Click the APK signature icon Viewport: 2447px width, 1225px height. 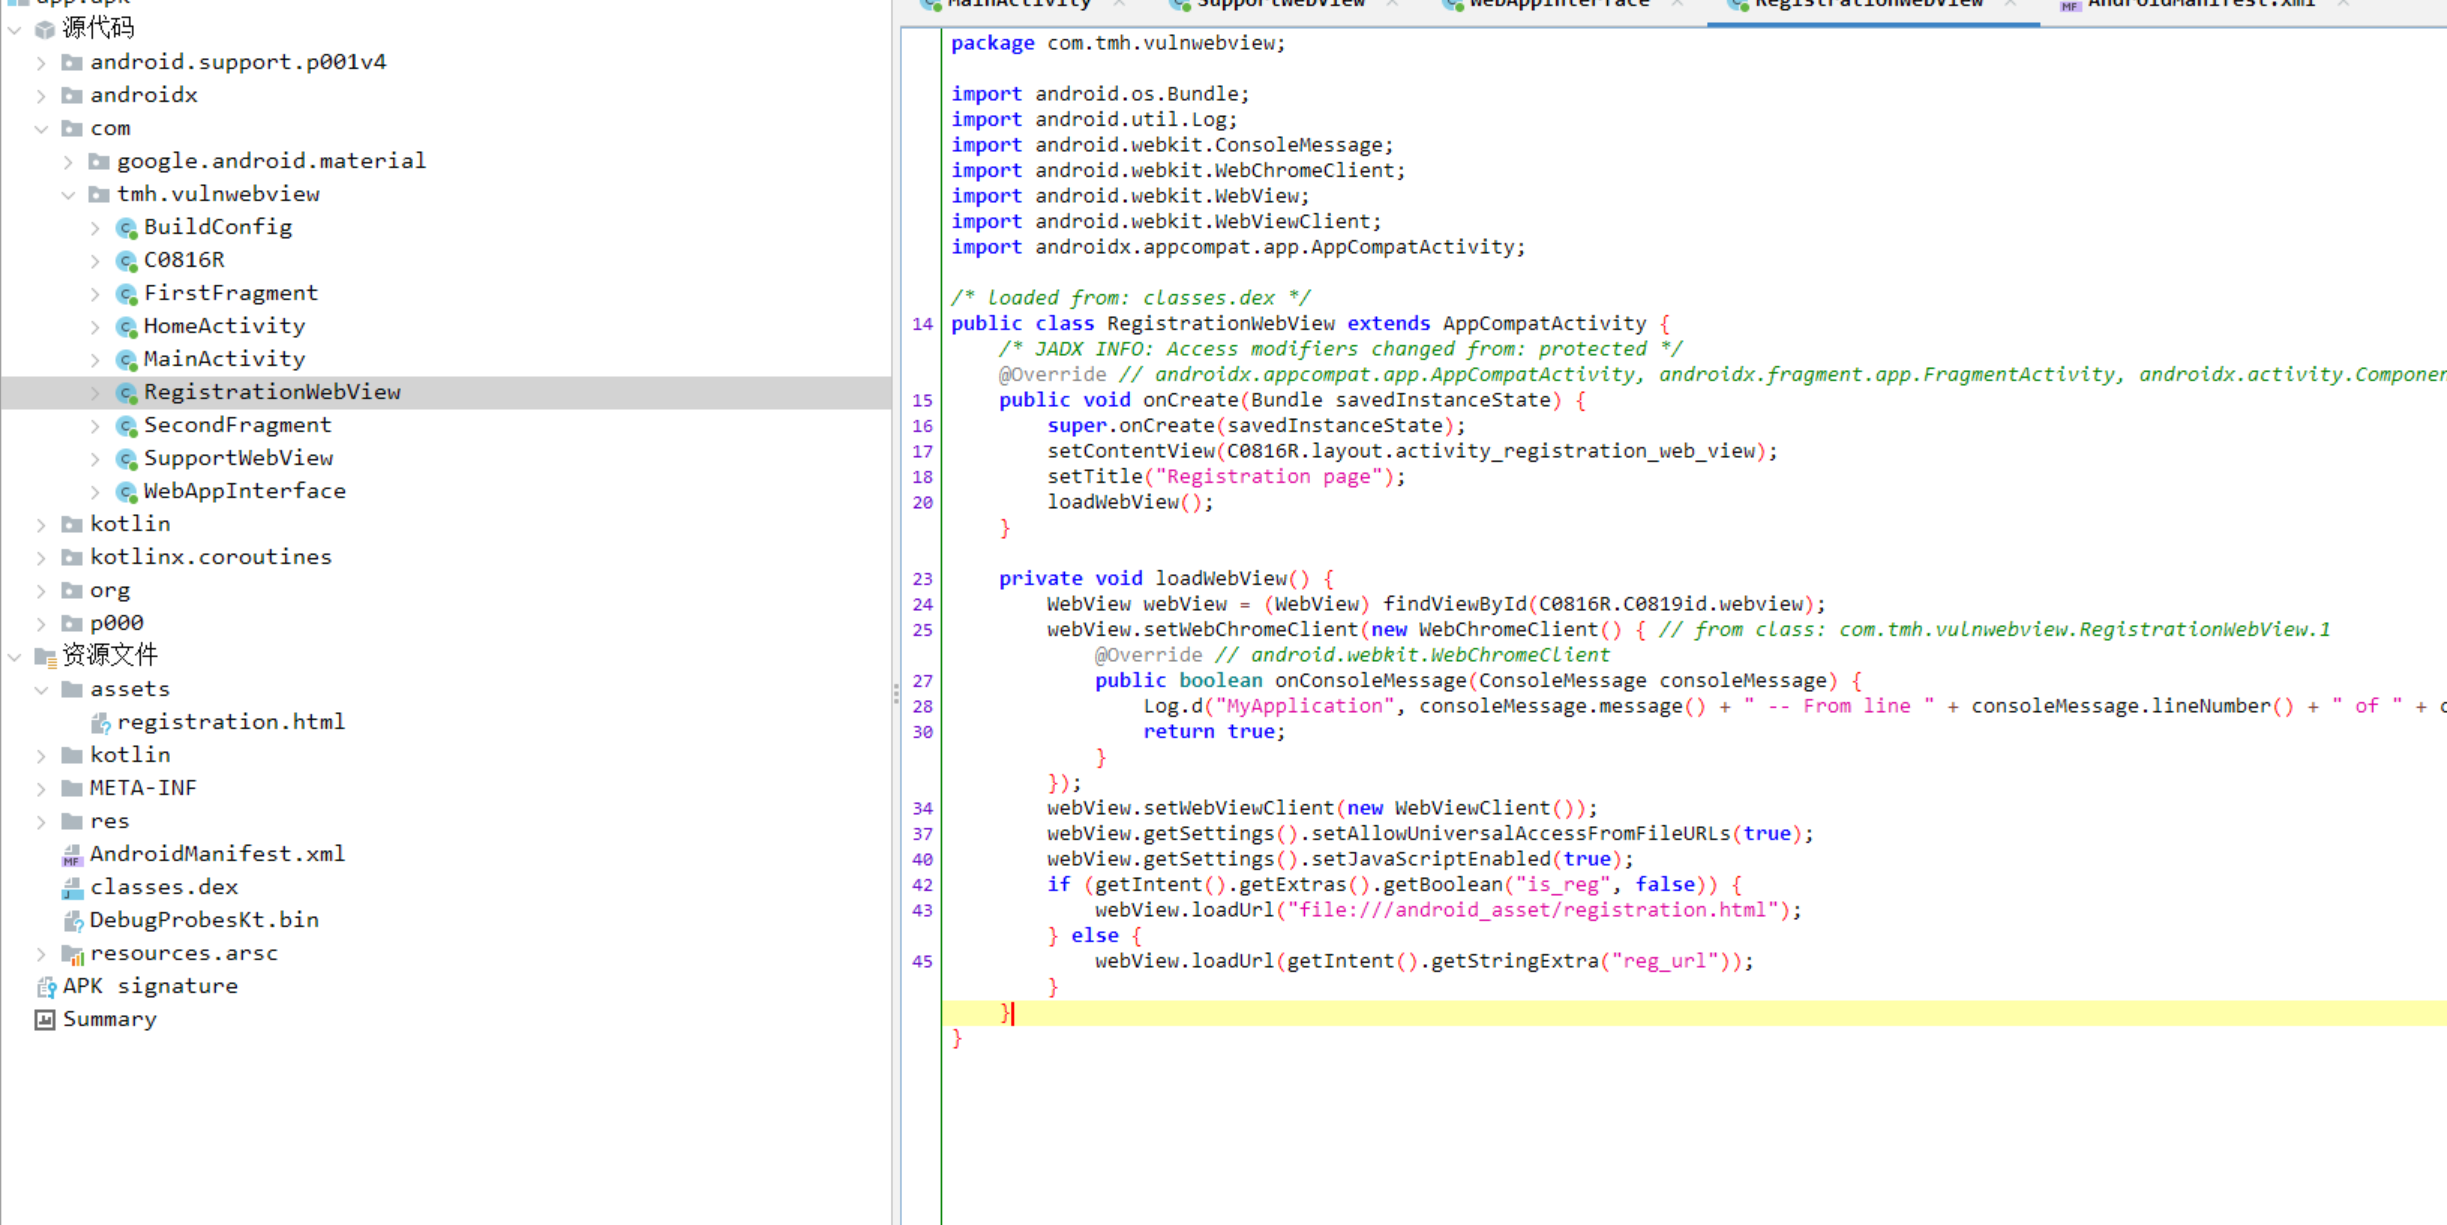(x=45, y=987)
